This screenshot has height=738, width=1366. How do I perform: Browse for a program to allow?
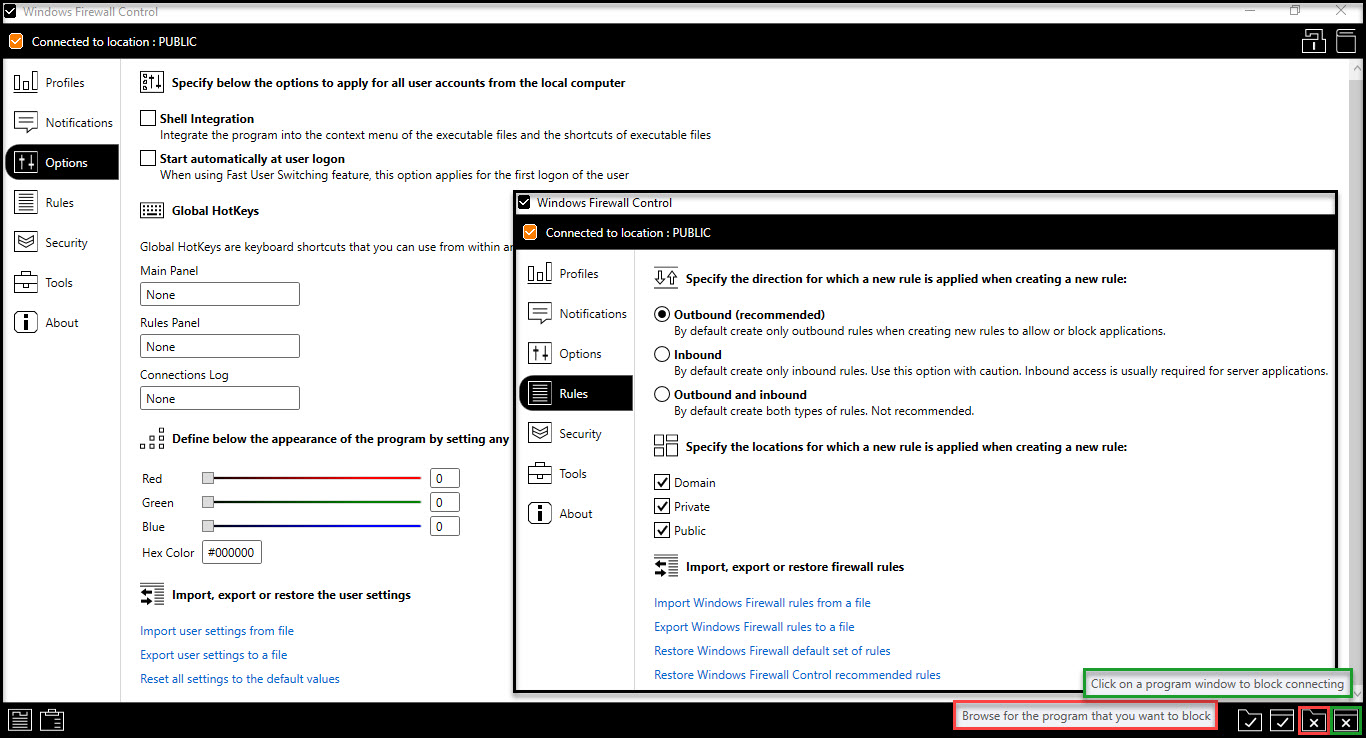(1249, 720)
